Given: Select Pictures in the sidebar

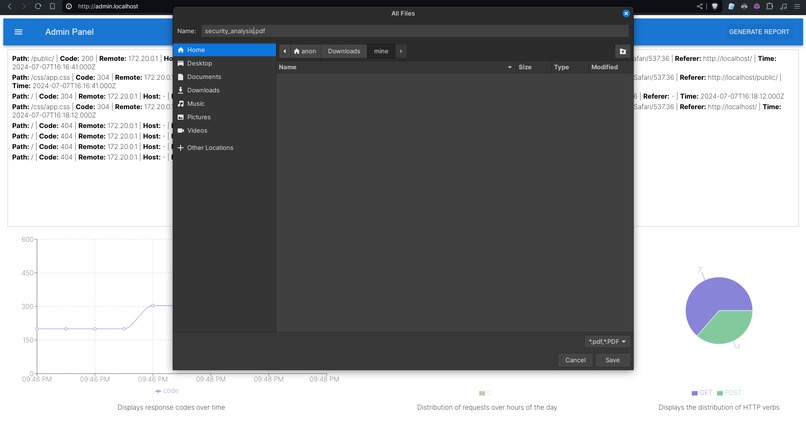Looking at the screenshot, I should [225, 117].
